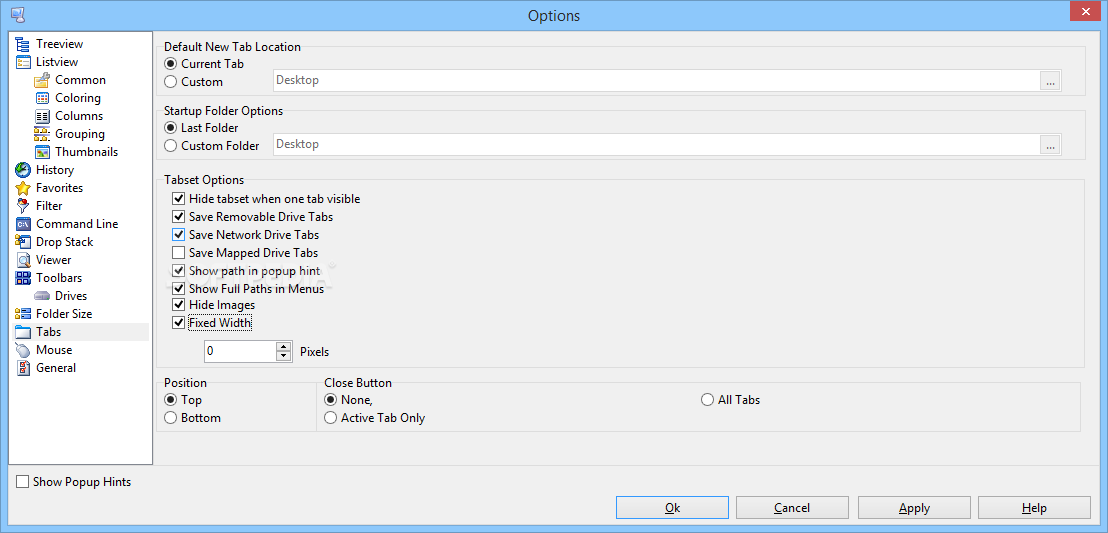Click the Help button
The image size is (1108, 533).
(1035, 508)
